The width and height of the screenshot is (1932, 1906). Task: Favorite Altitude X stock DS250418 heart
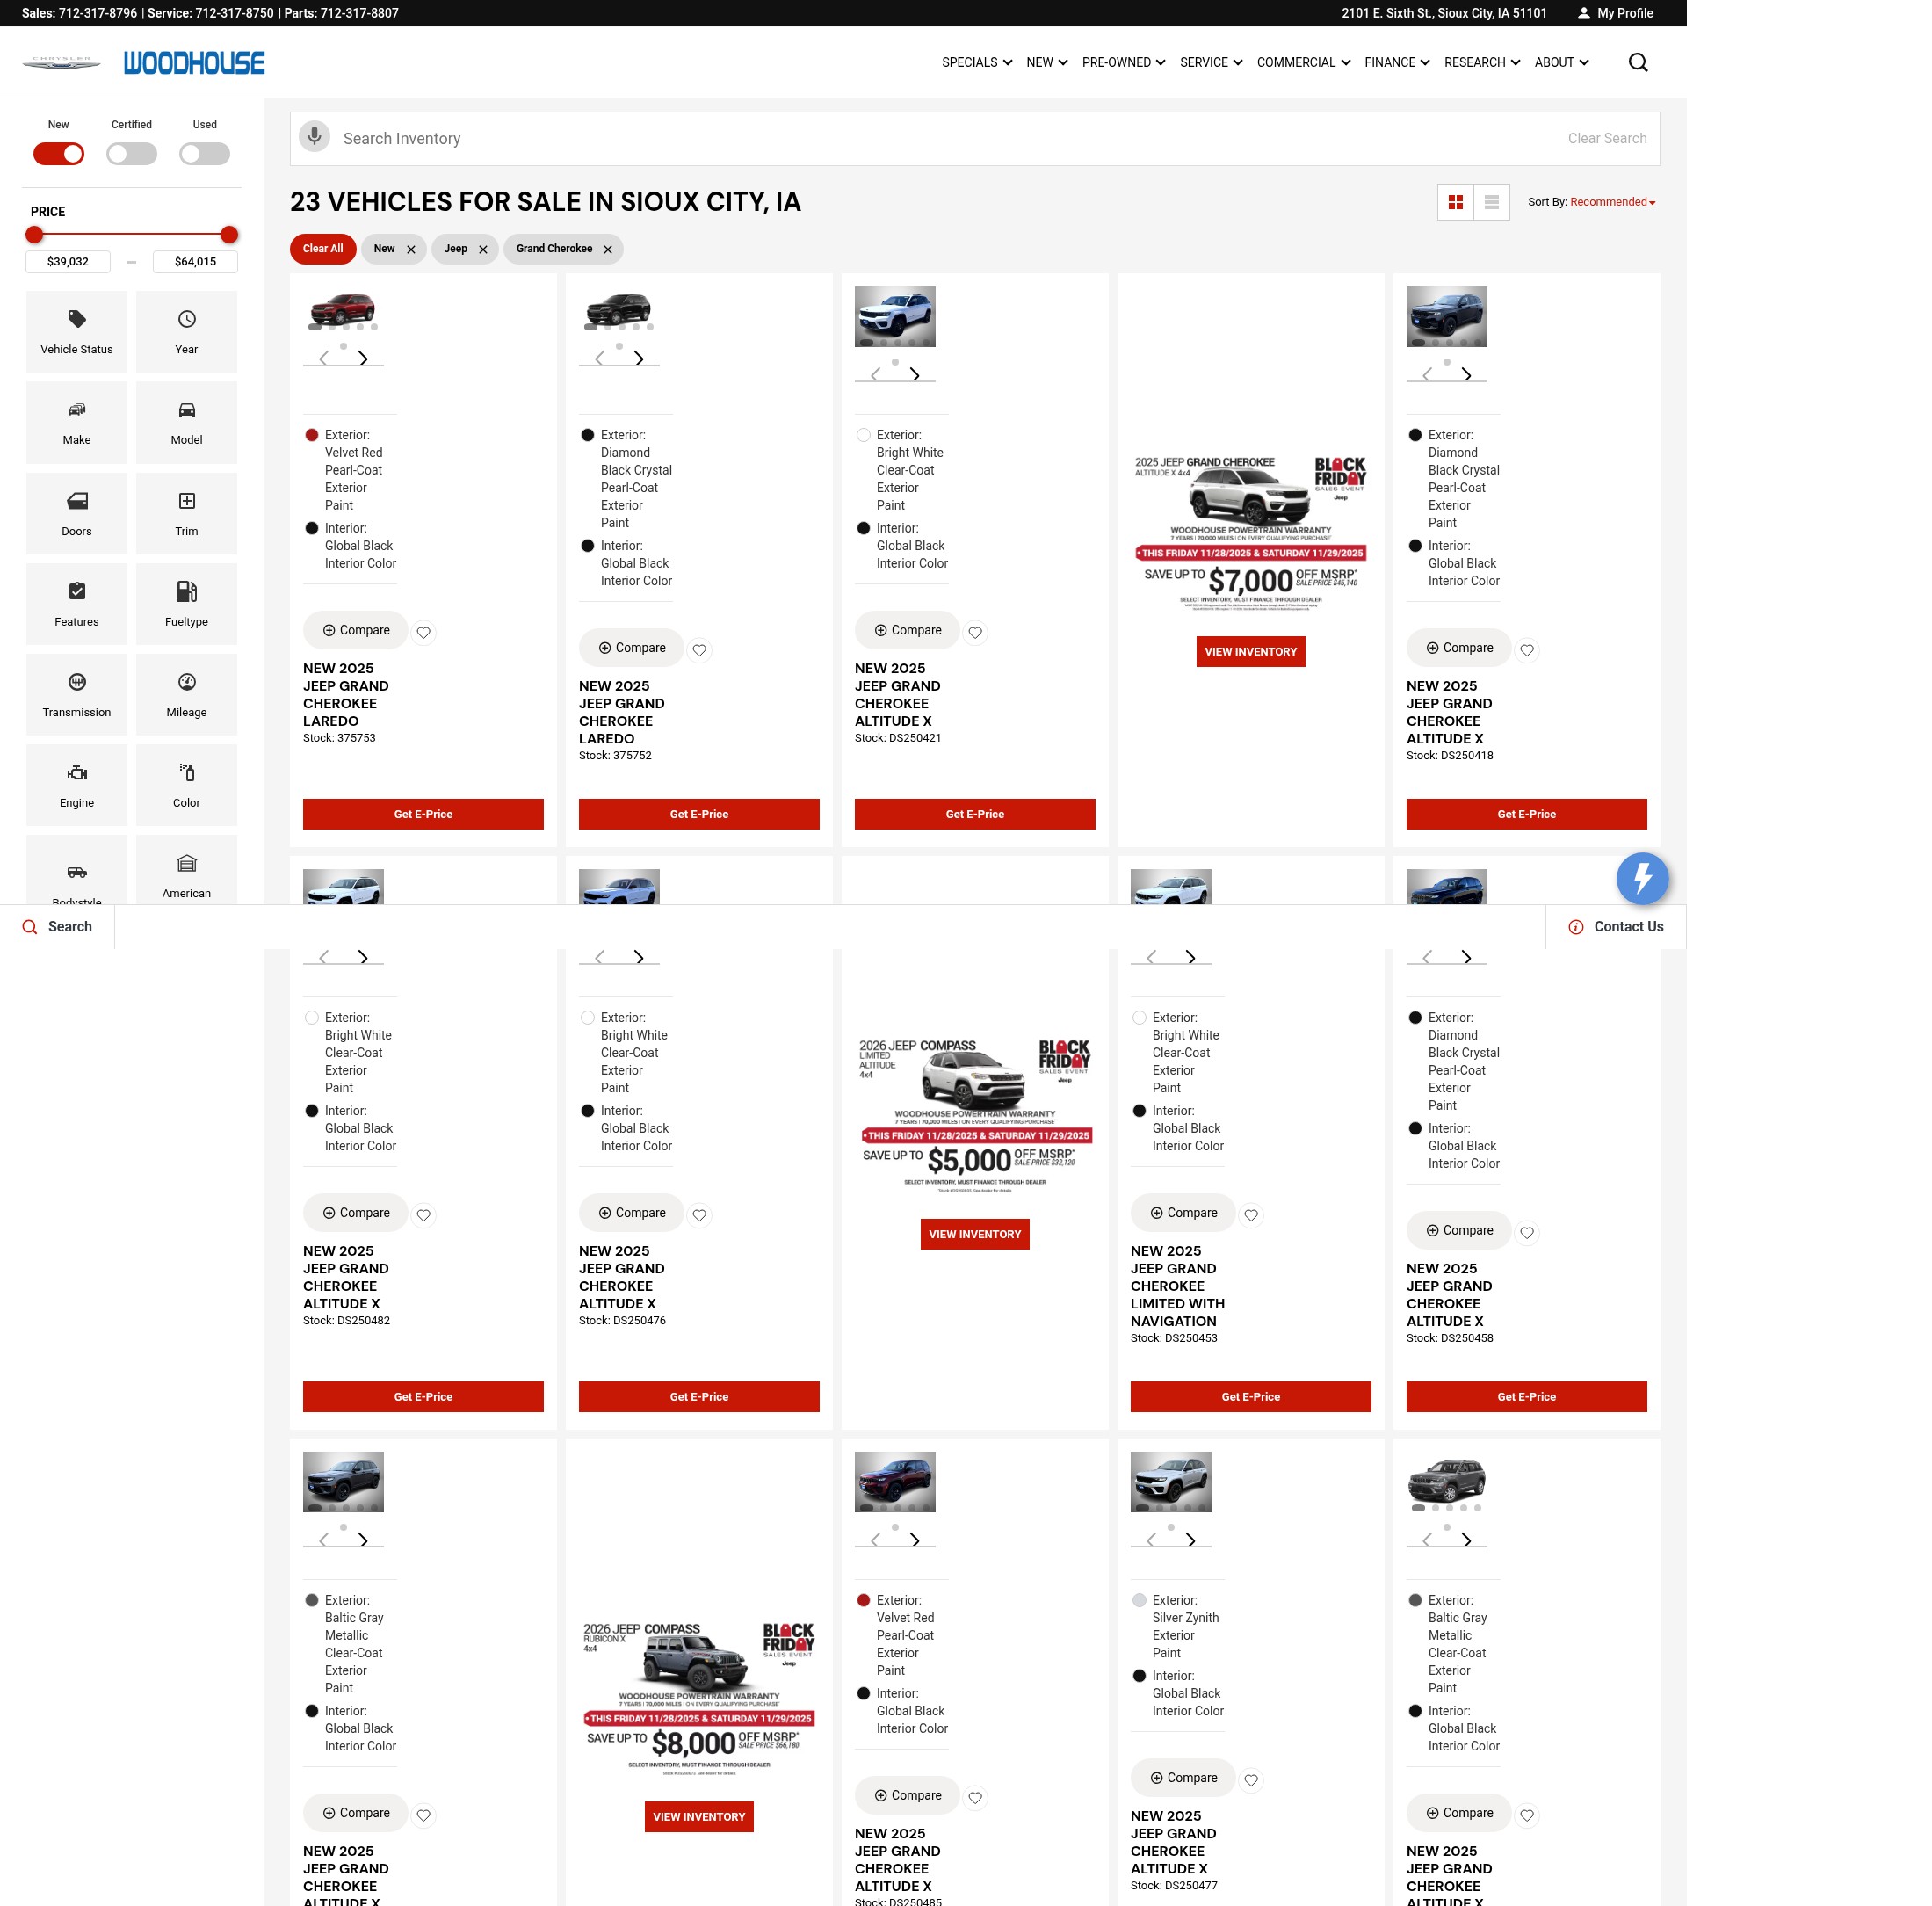(x=1527, y=650)
